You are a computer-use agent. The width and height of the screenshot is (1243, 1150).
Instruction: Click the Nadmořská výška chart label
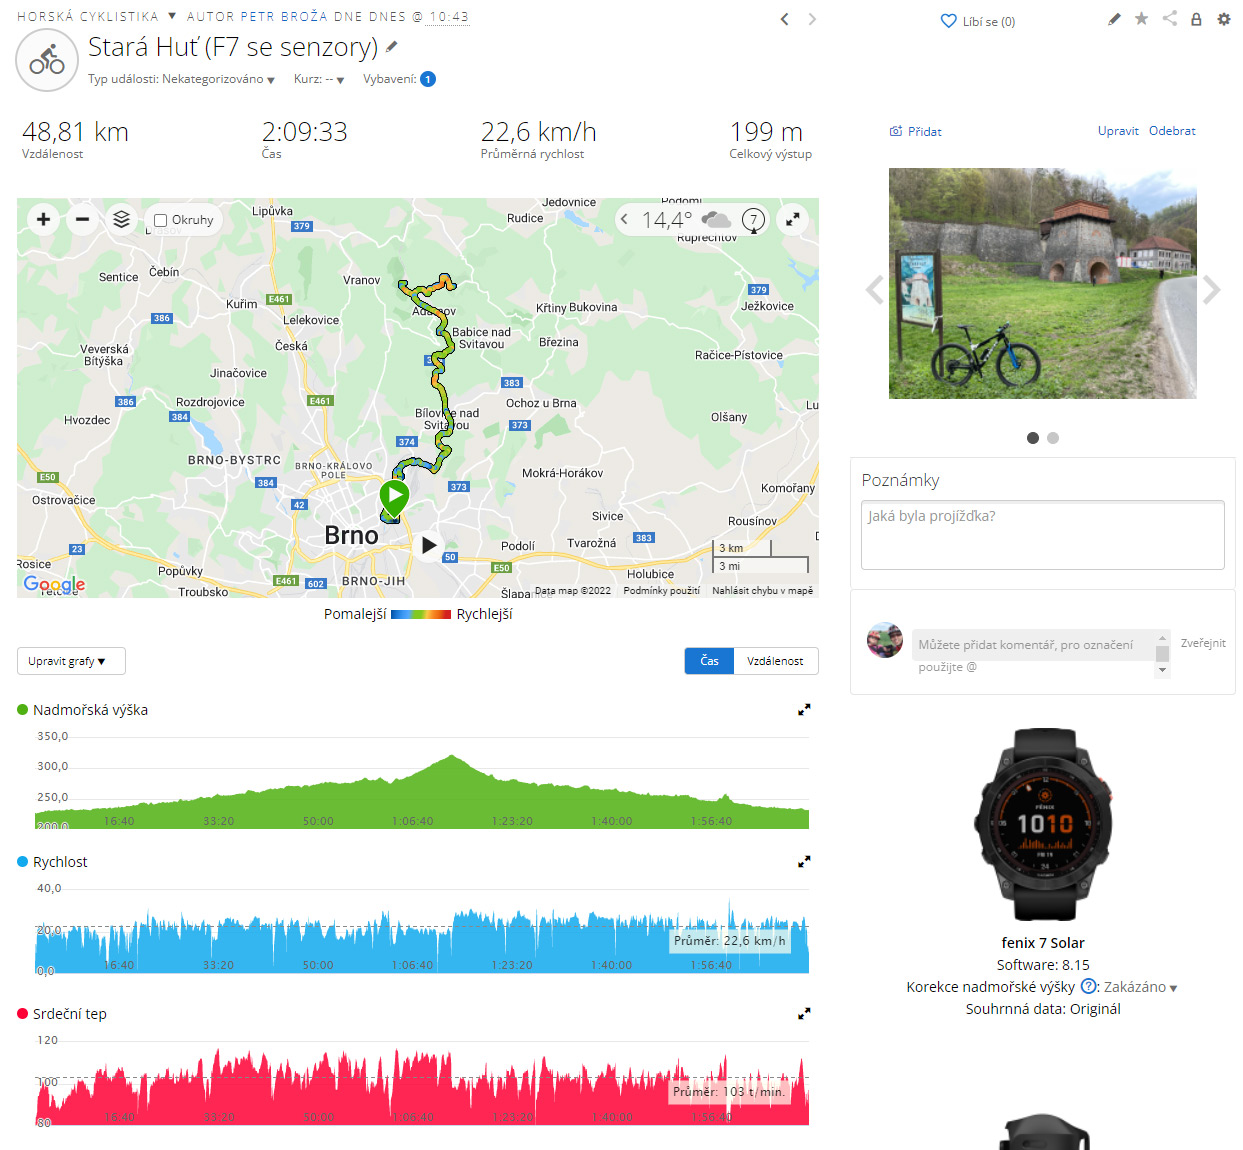(x=90, y=710)
